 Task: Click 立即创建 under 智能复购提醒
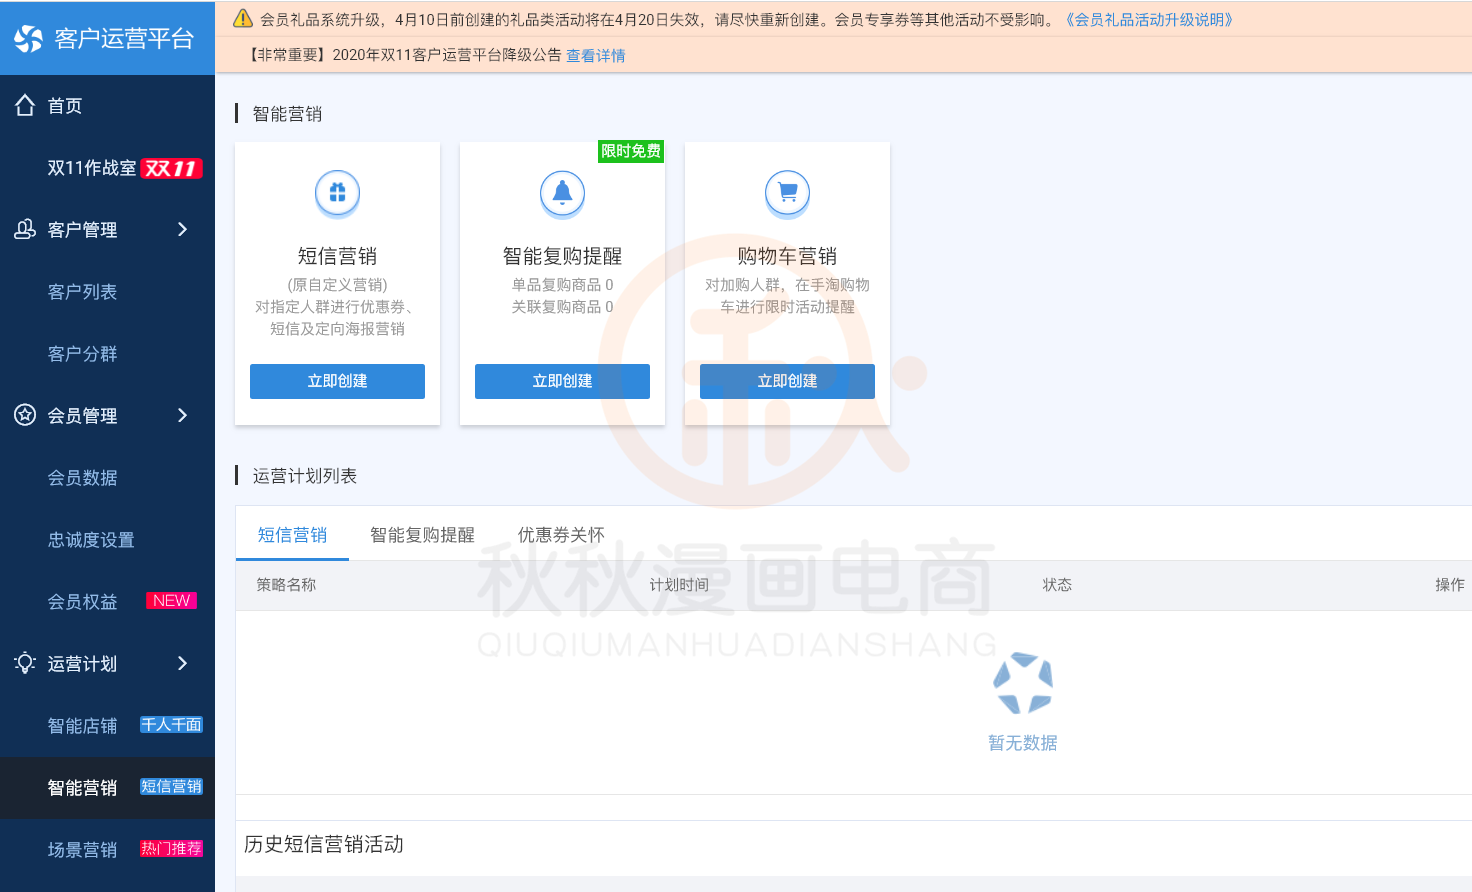coord(562,381)
